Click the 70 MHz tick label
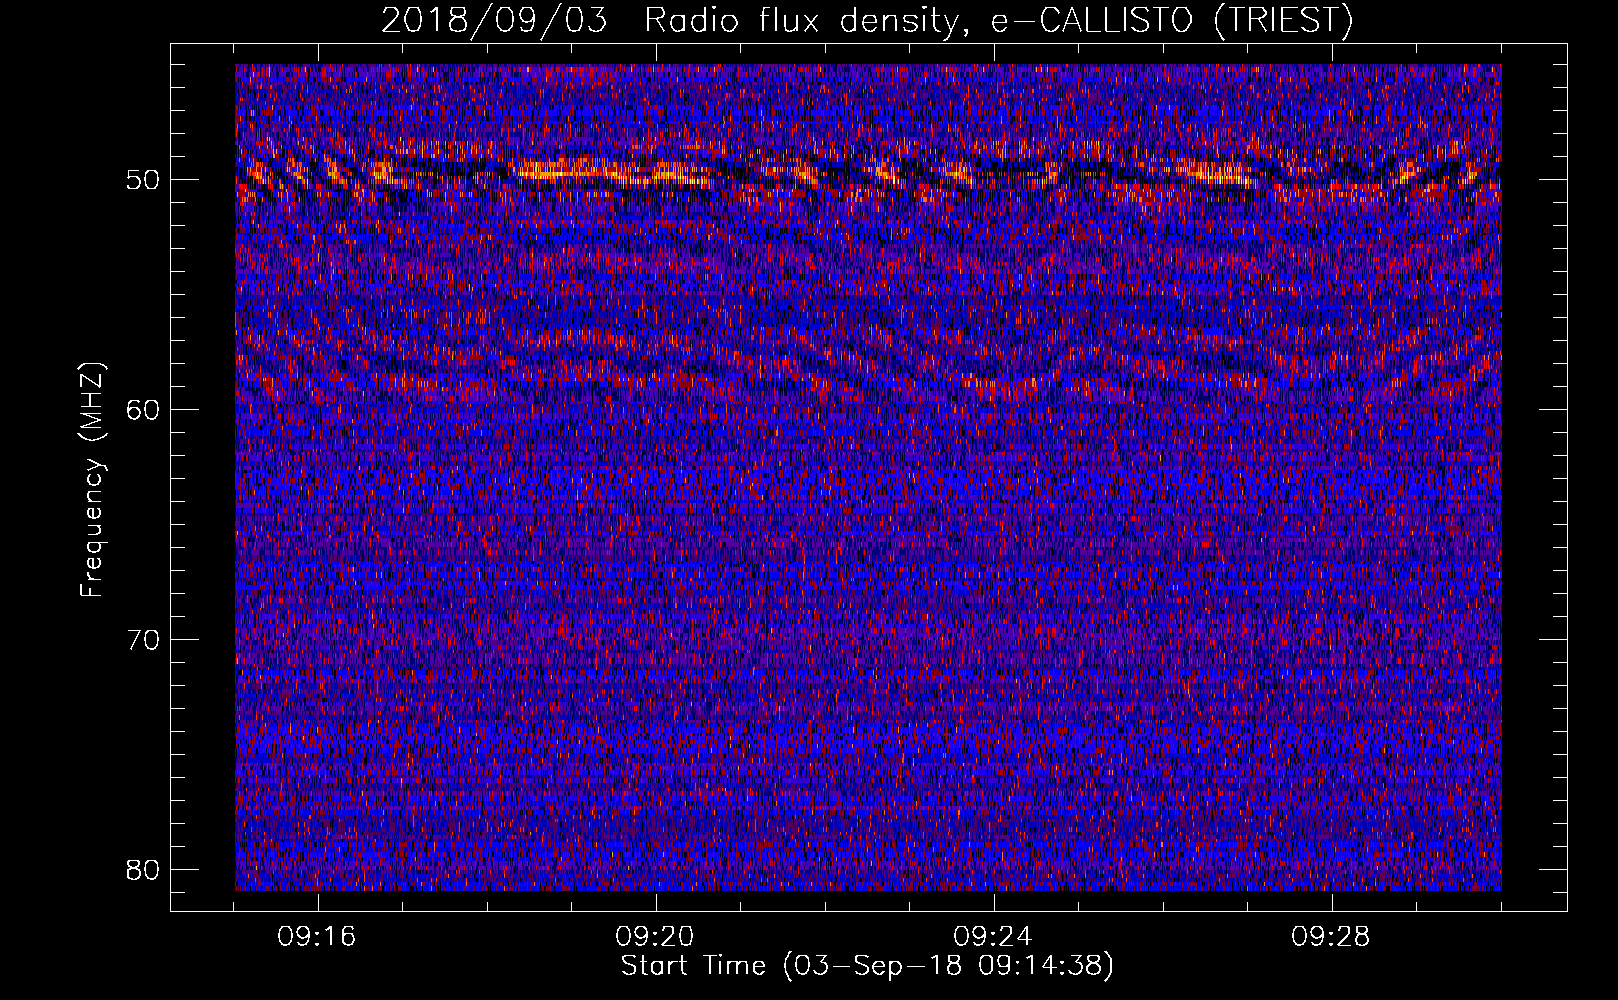Viewport: 1618px width, 1000px height. pyautogui.click(x=143, y=640)
